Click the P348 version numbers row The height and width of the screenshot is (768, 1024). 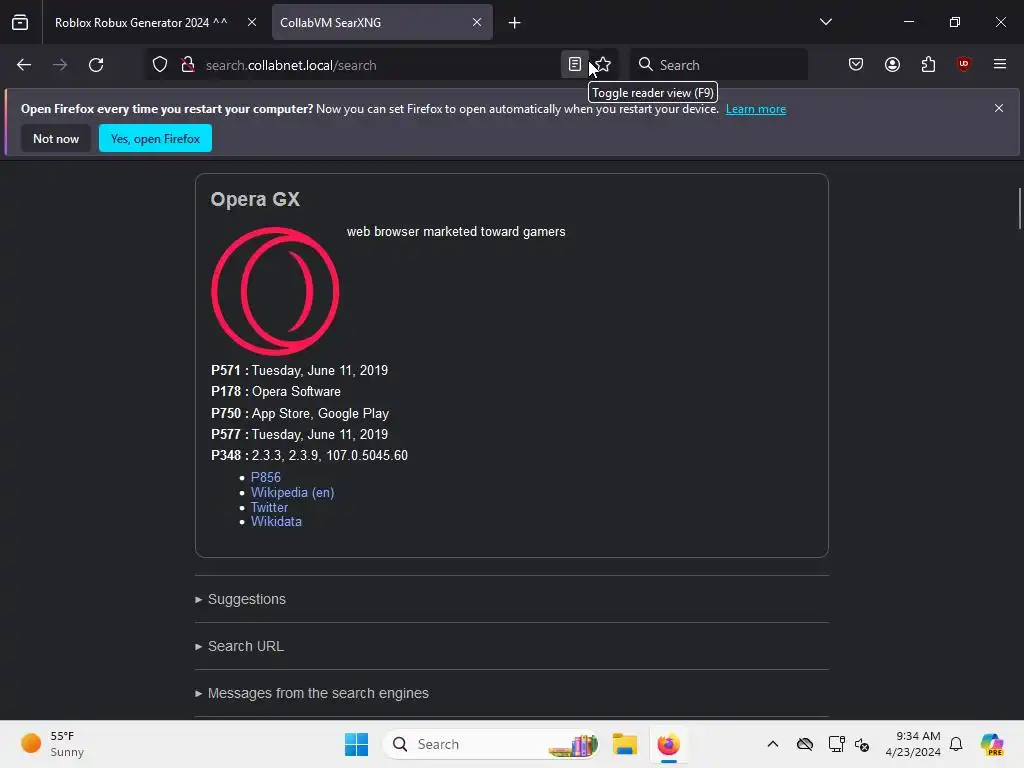point(310,456)
